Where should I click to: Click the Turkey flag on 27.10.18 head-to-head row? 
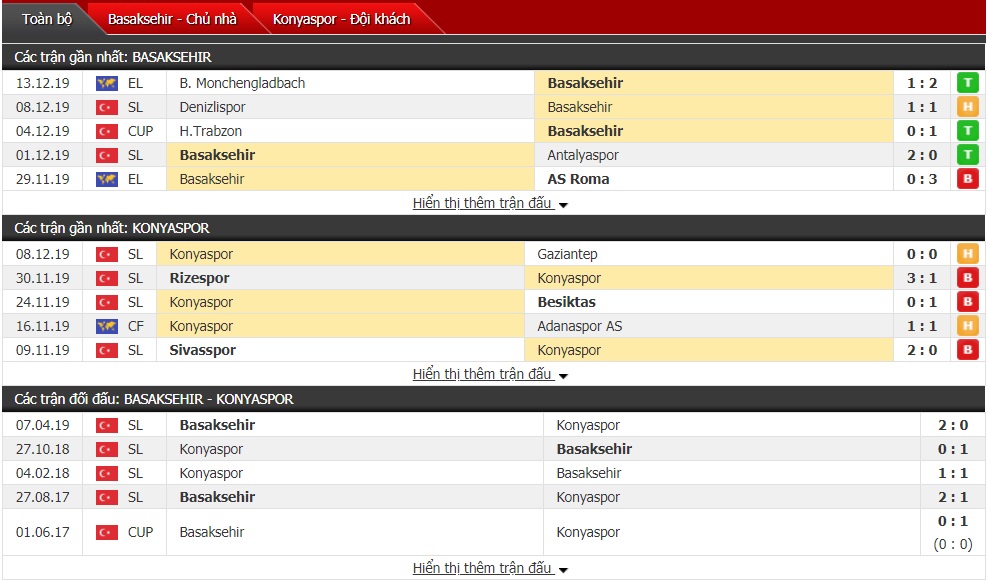[x=106, y=450]
